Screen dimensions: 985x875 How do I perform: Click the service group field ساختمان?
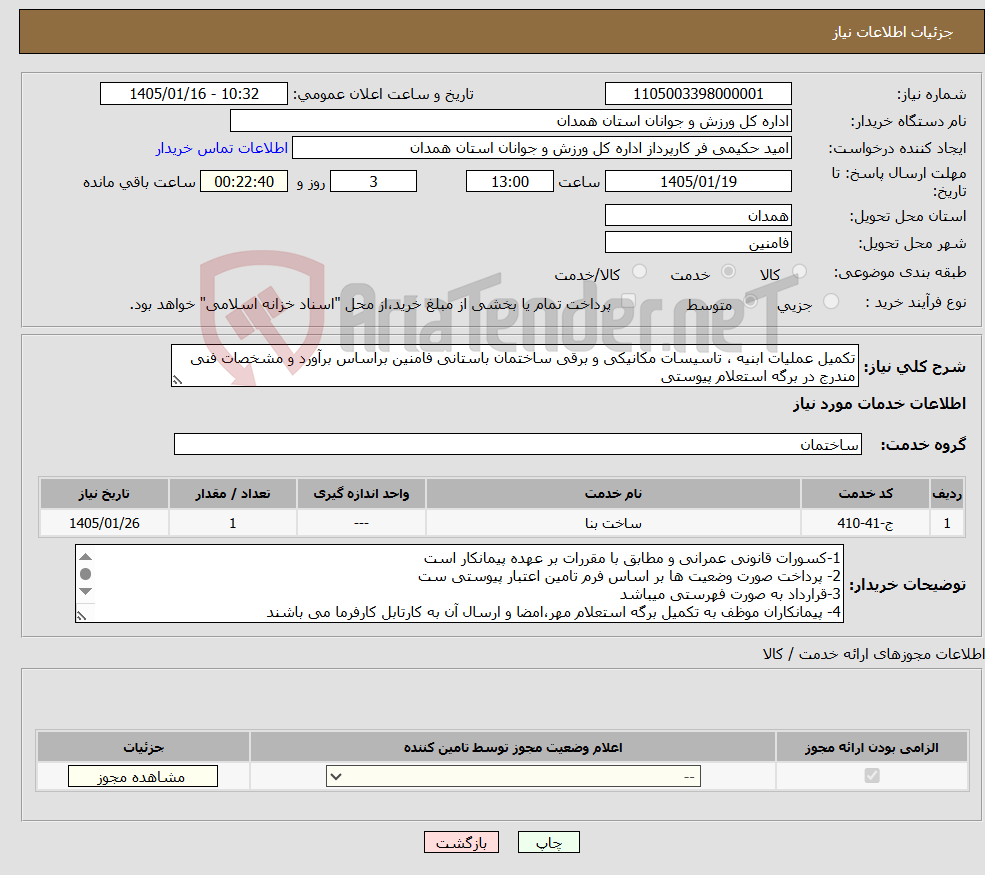(x=518, y=444)
